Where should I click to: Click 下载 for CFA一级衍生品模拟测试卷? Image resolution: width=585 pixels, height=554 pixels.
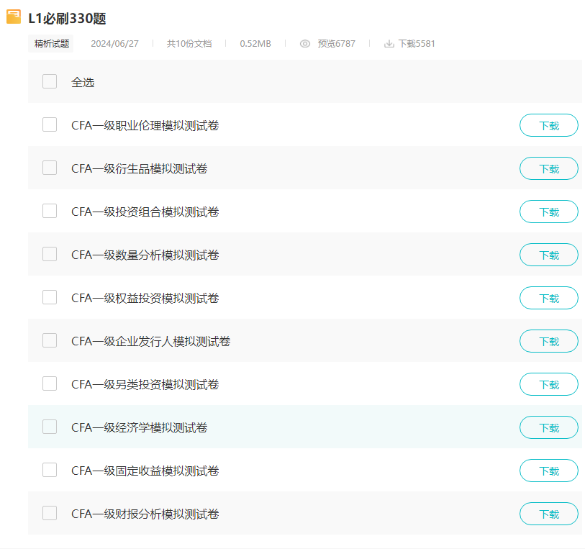click(x=549, y=169)
